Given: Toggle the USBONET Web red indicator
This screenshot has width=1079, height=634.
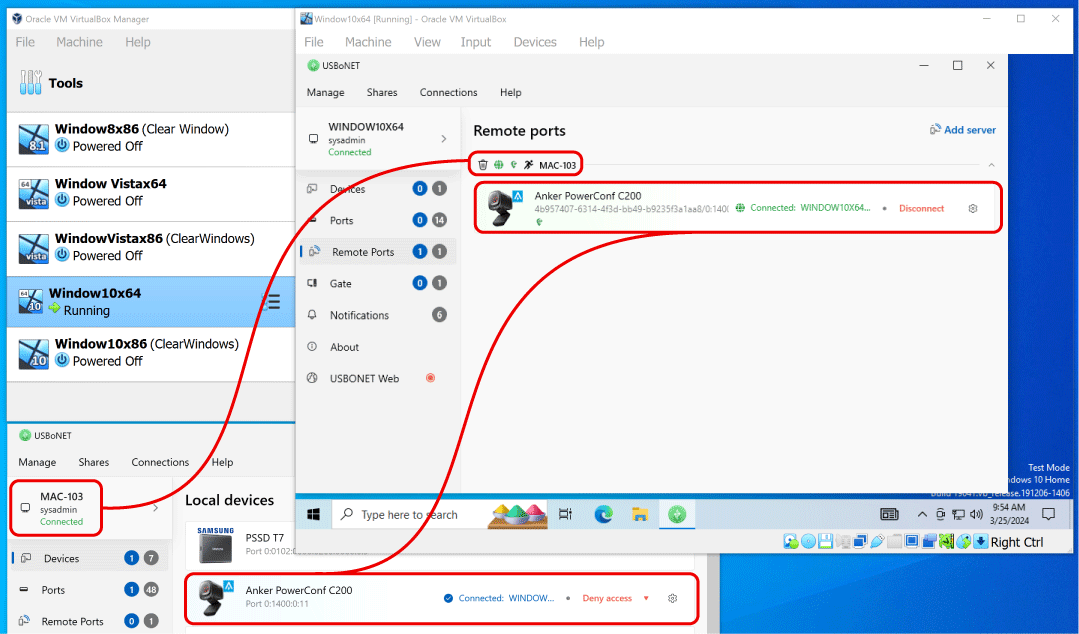Looking at the screenshot, I should [430, 378].
